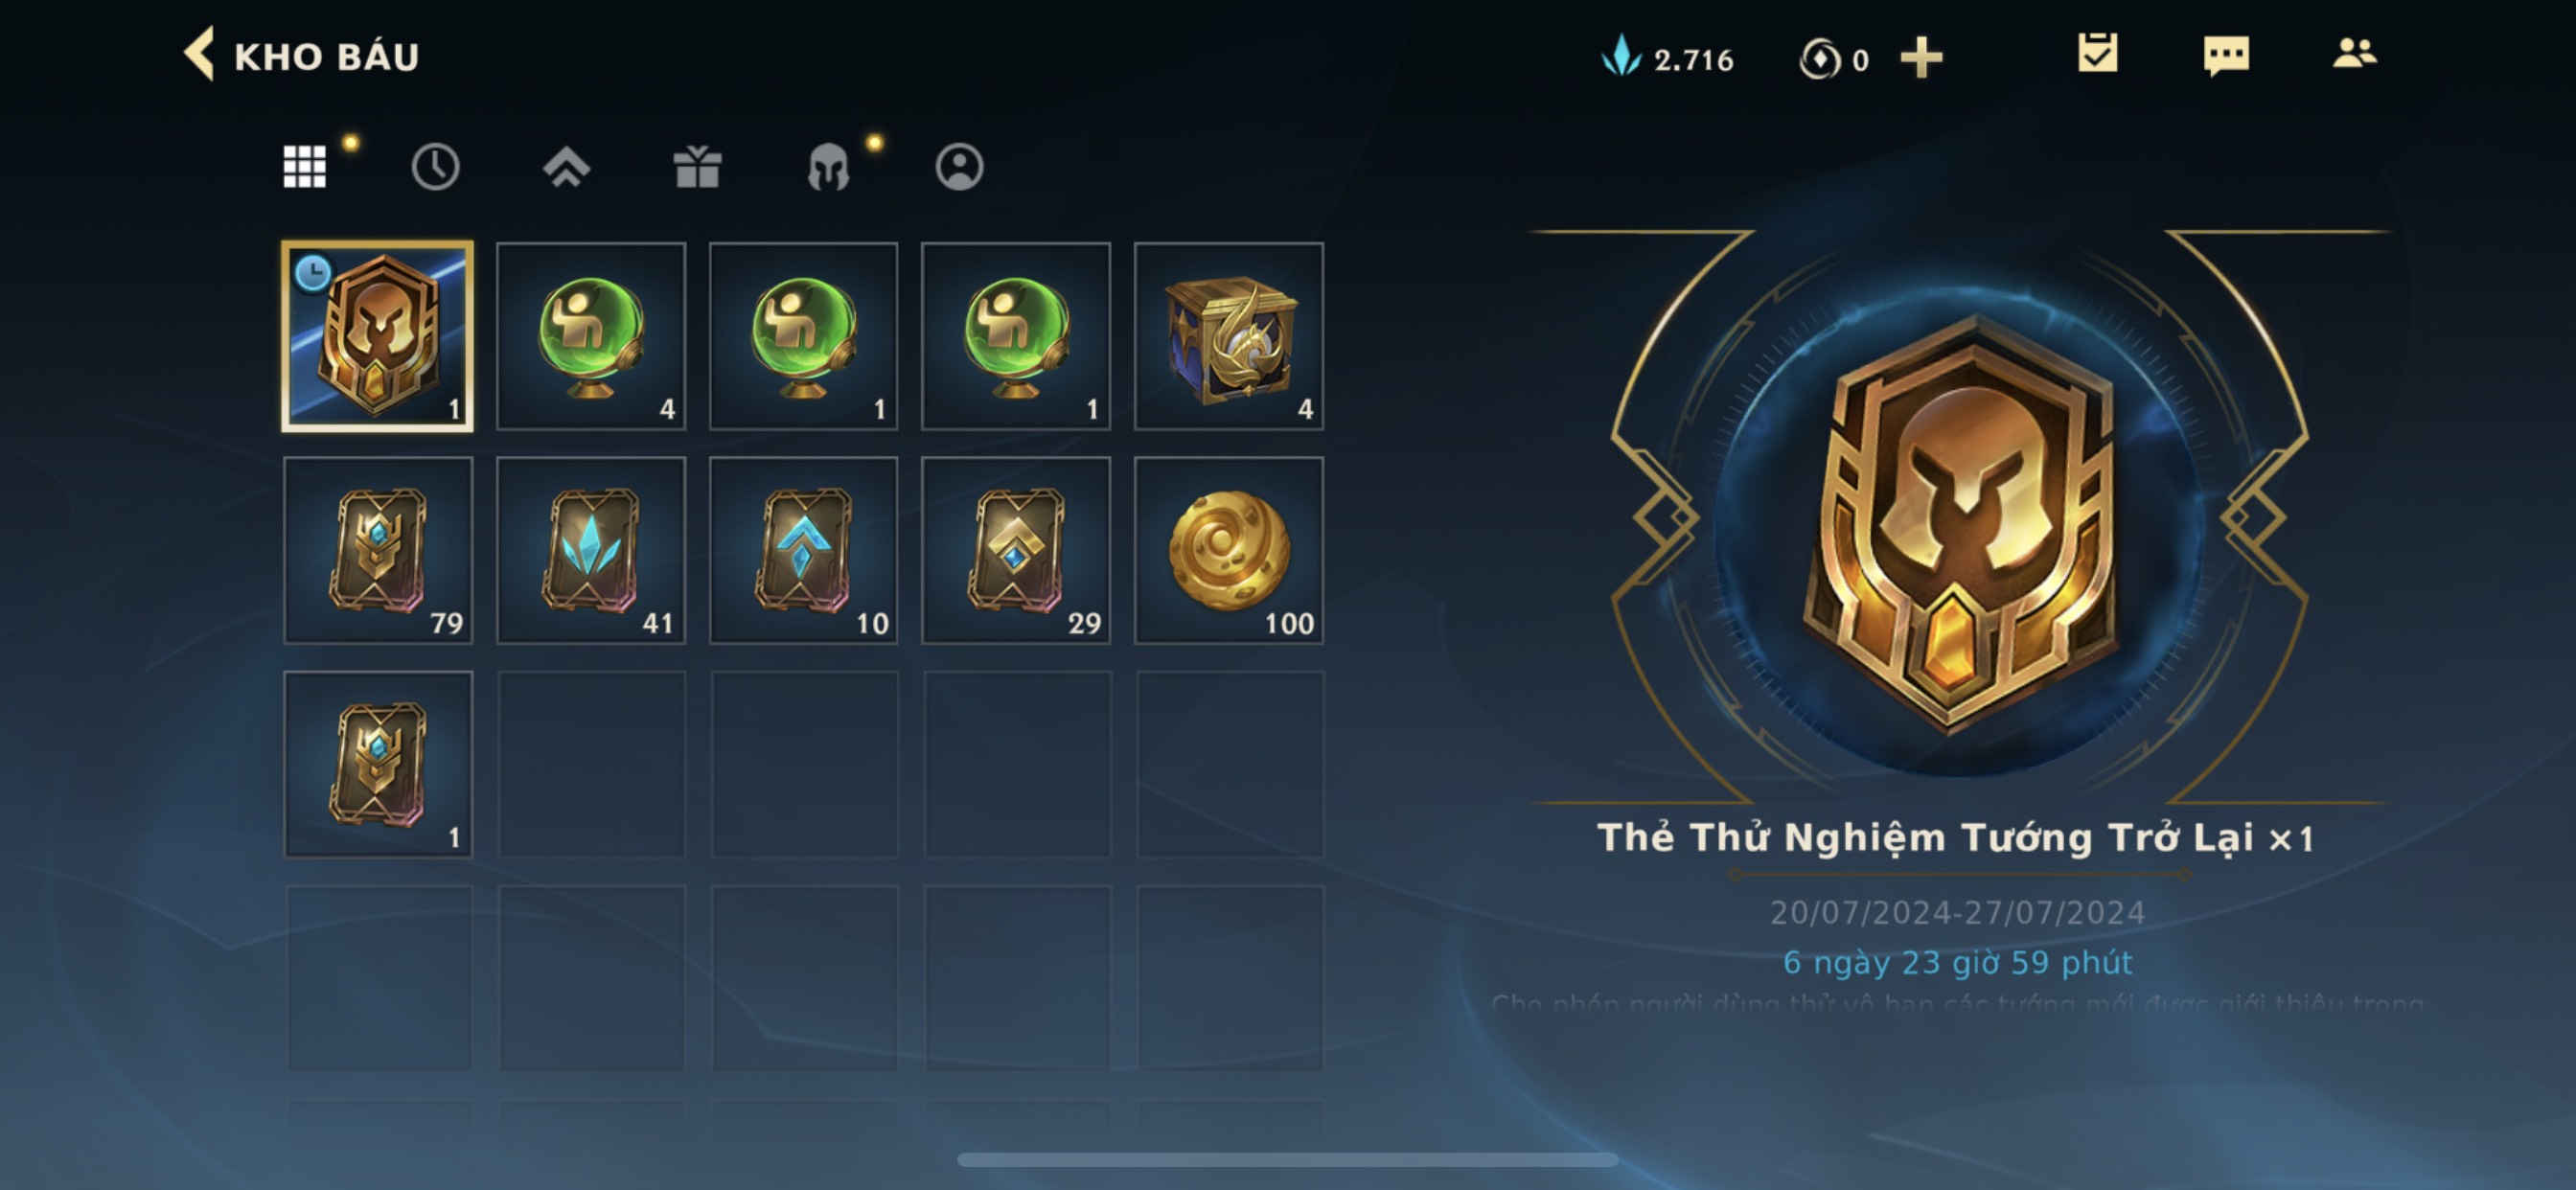Image resolution: width=2576 pixels, height=1190 pixels.
Task: Open the friends list icon
Action: click(x=2354, y=53)
